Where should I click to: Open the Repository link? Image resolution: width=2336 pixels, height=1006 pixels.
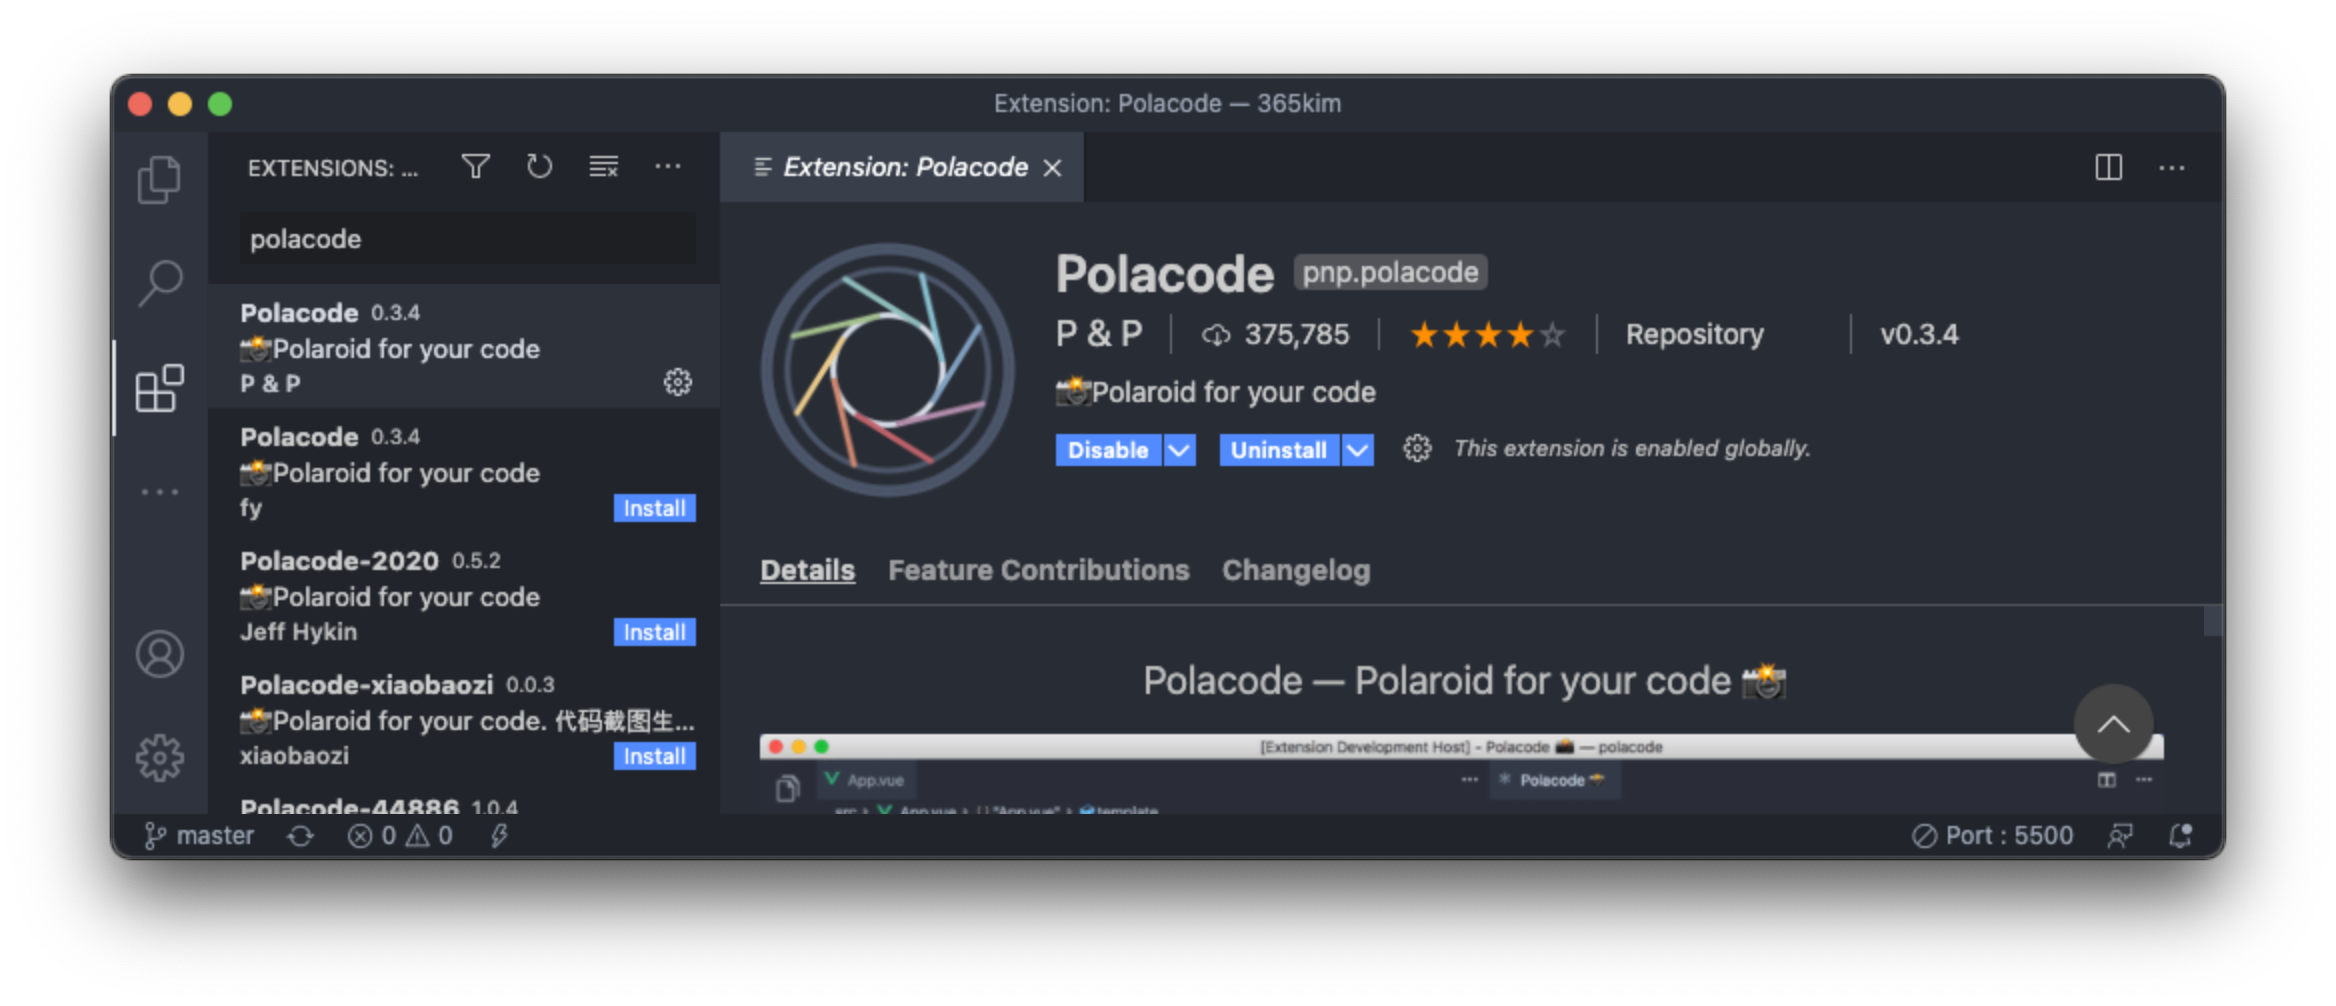pyautogui.click(x=1695, y=334)
